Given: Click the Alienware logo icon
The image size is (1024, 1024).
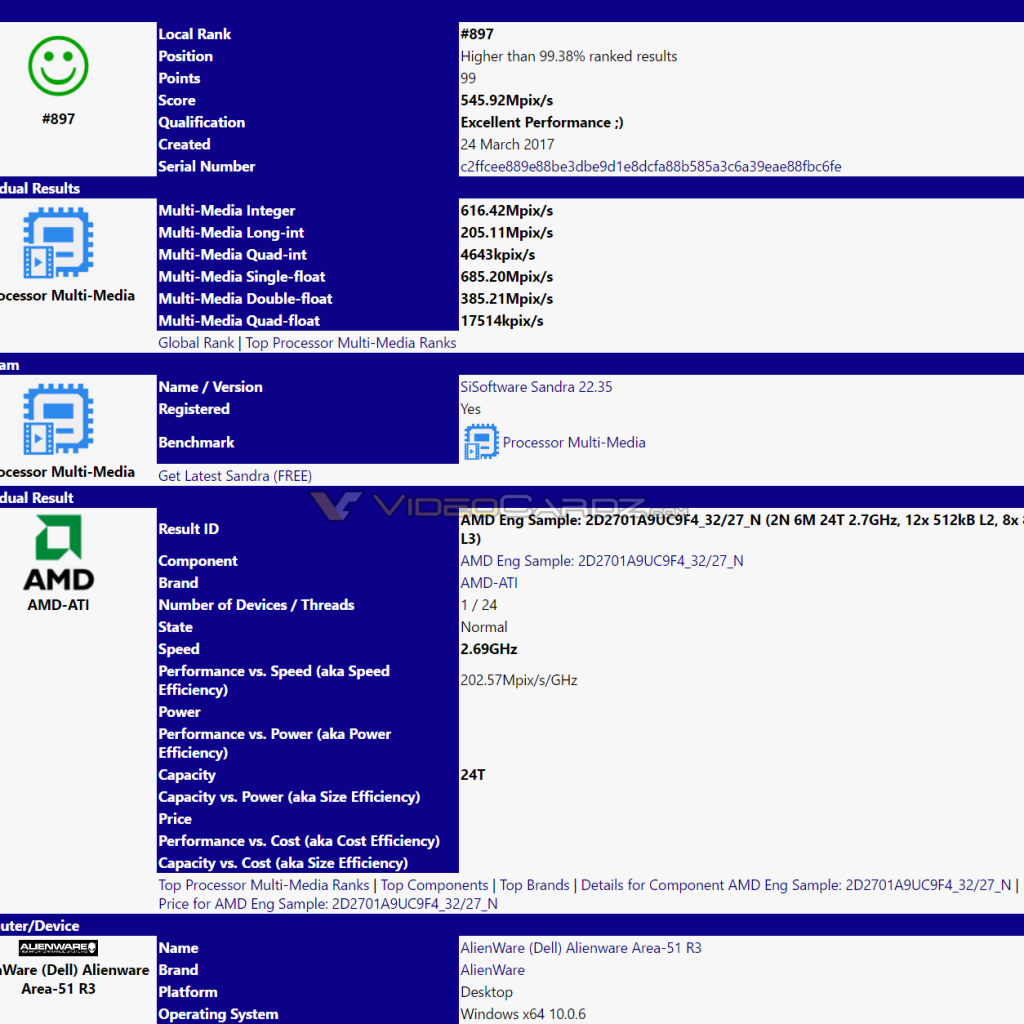Looking at the screenshot, I should tap(58, 948).
